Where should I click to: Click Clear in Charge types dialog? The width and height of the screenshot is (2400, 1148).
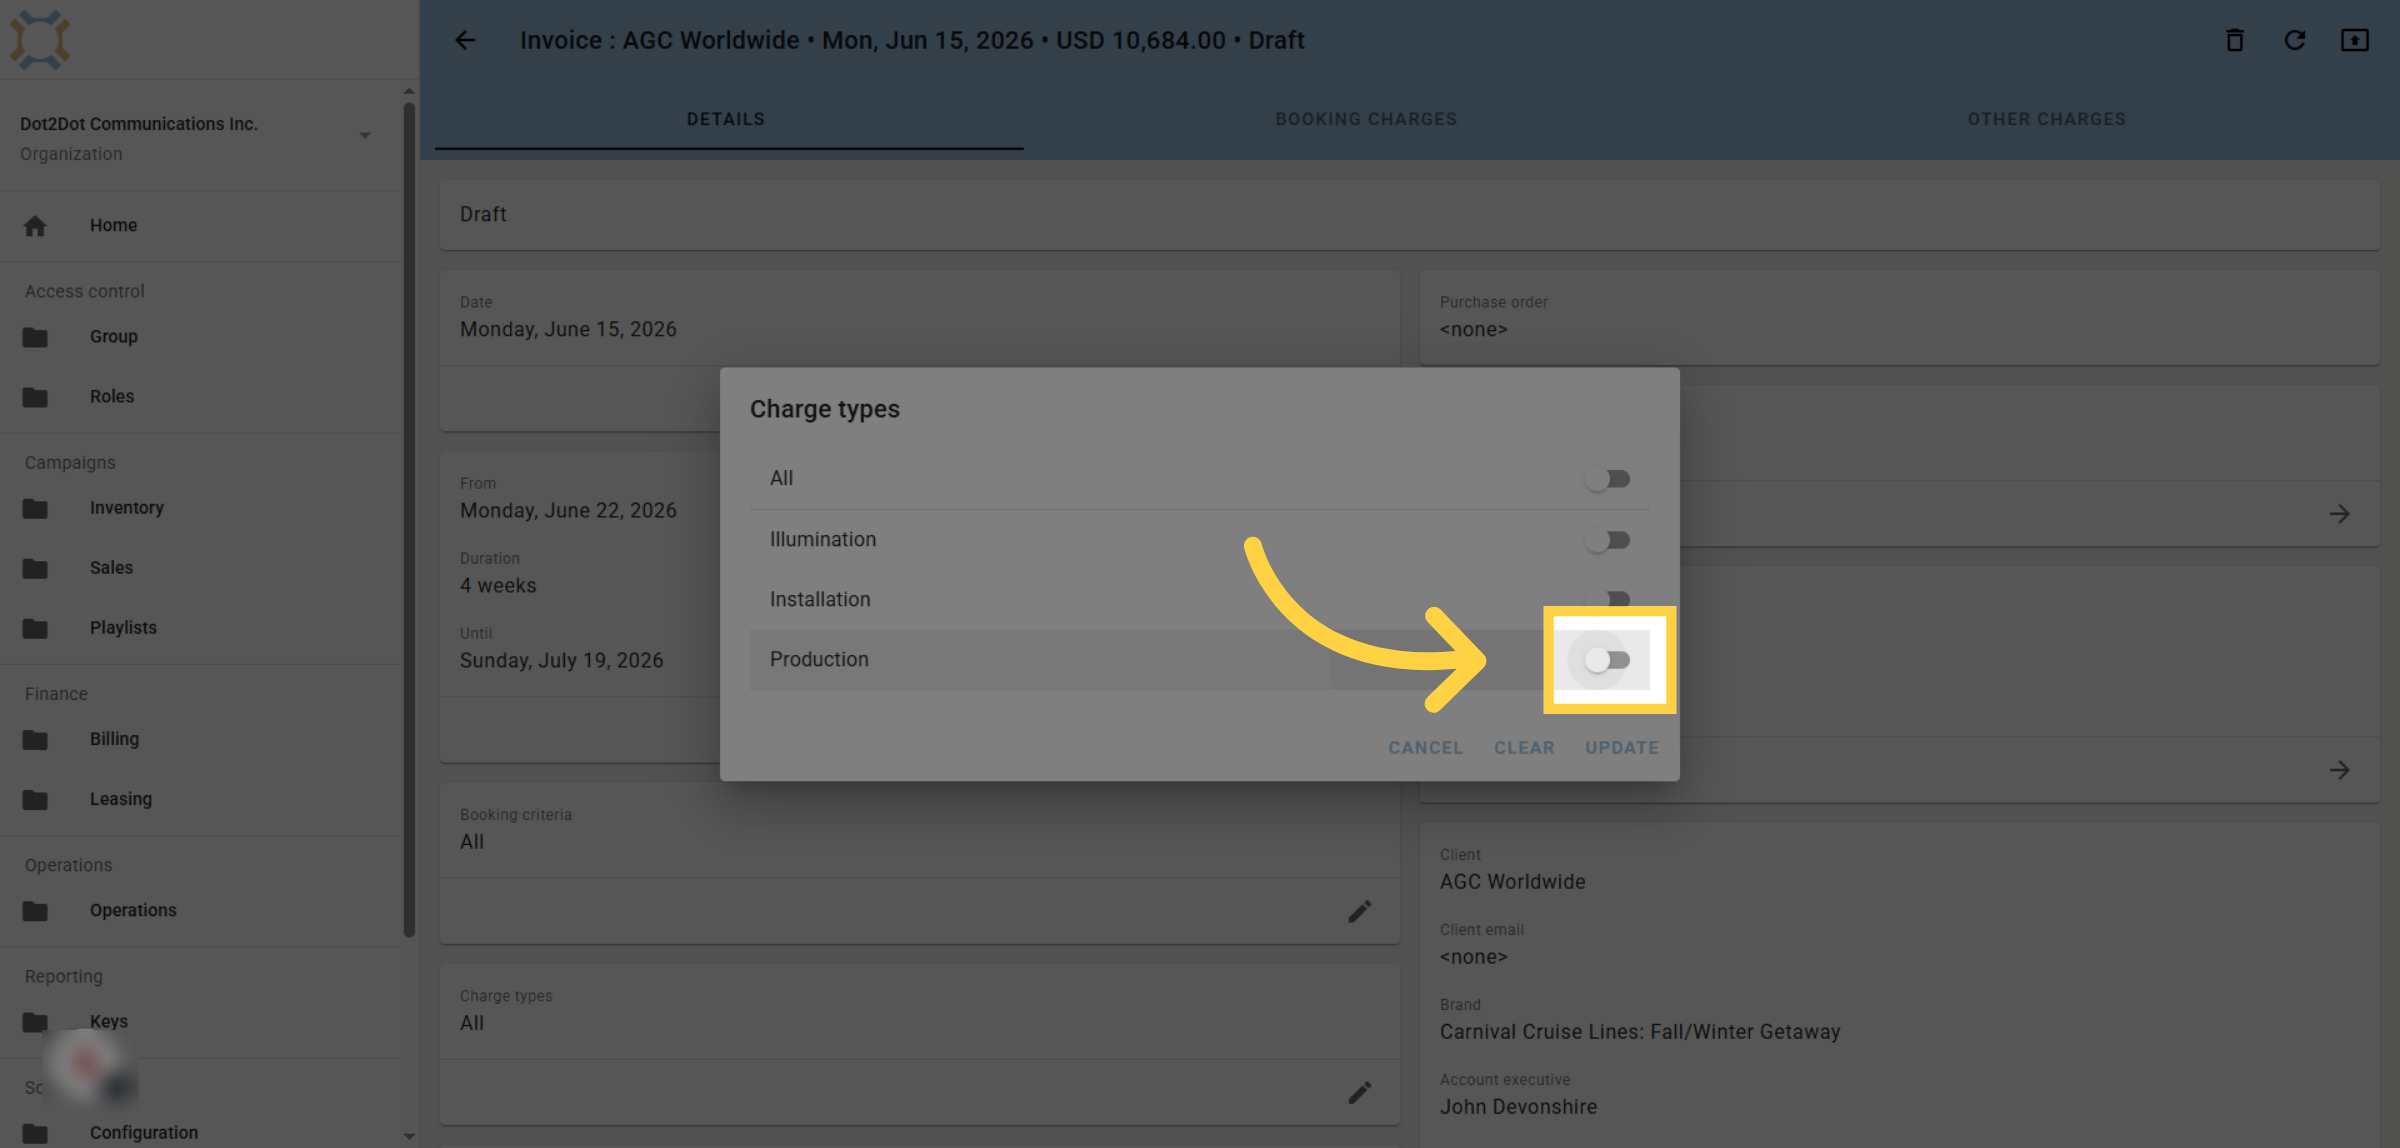click(x=1524, y=747)
